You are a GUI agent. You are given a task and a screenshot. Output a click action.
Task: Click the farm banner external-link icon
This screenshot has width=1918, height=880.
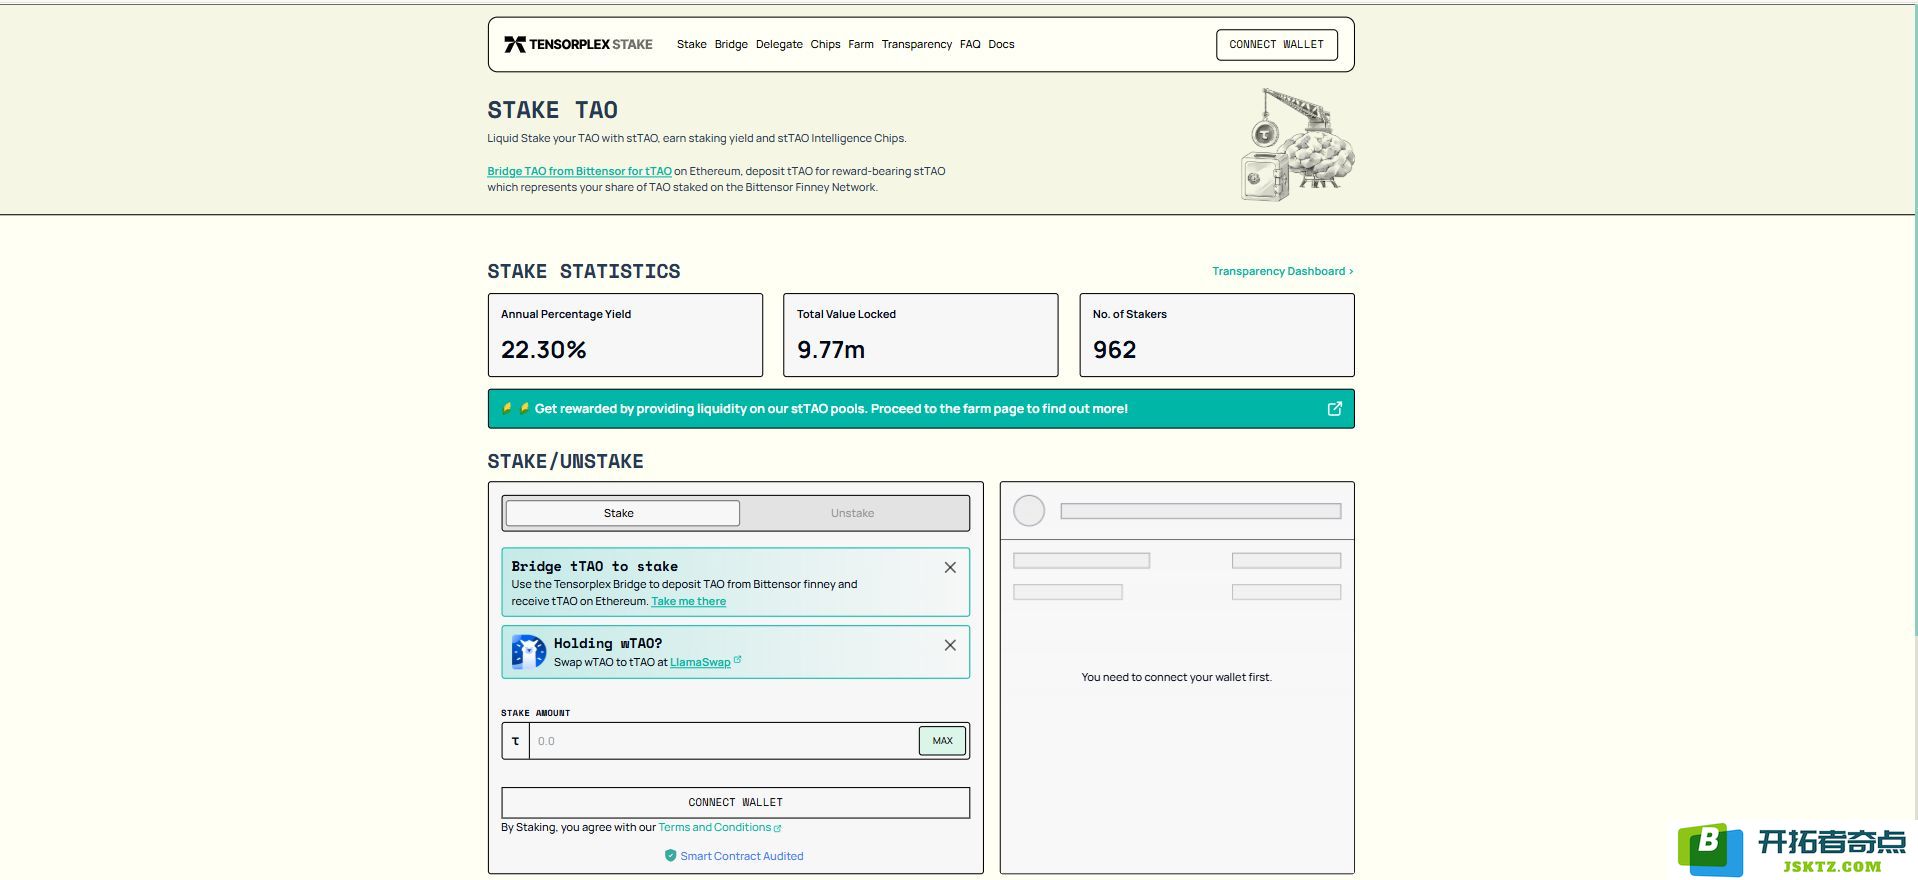[x=1334, y=408]
